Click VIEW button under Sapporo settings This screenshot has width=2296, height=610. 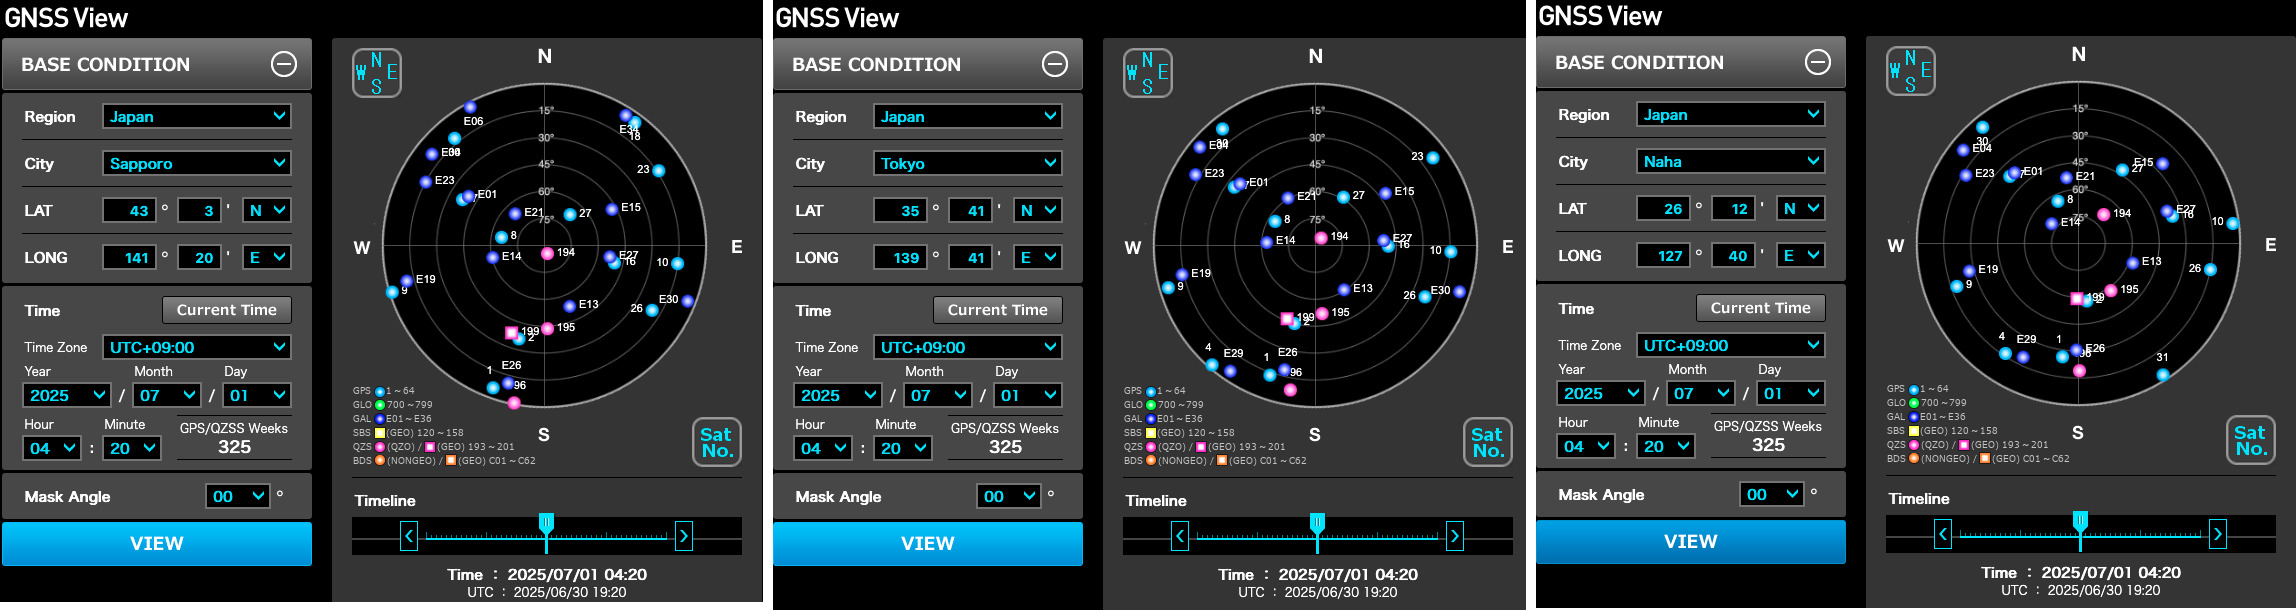point(157,544)
